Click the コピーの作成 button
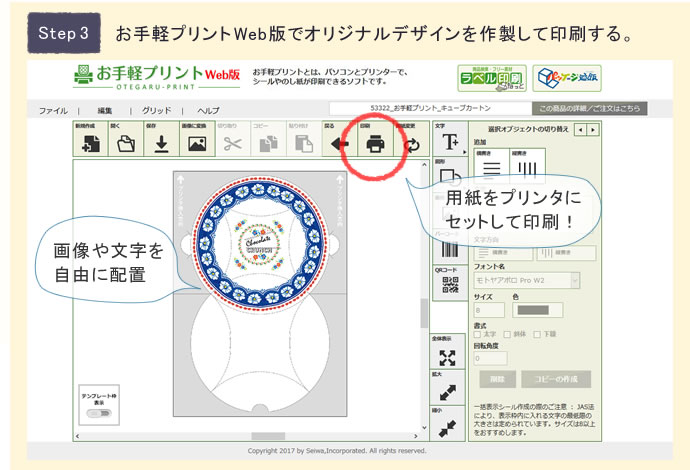690x470 pixels. click(556, 379)
